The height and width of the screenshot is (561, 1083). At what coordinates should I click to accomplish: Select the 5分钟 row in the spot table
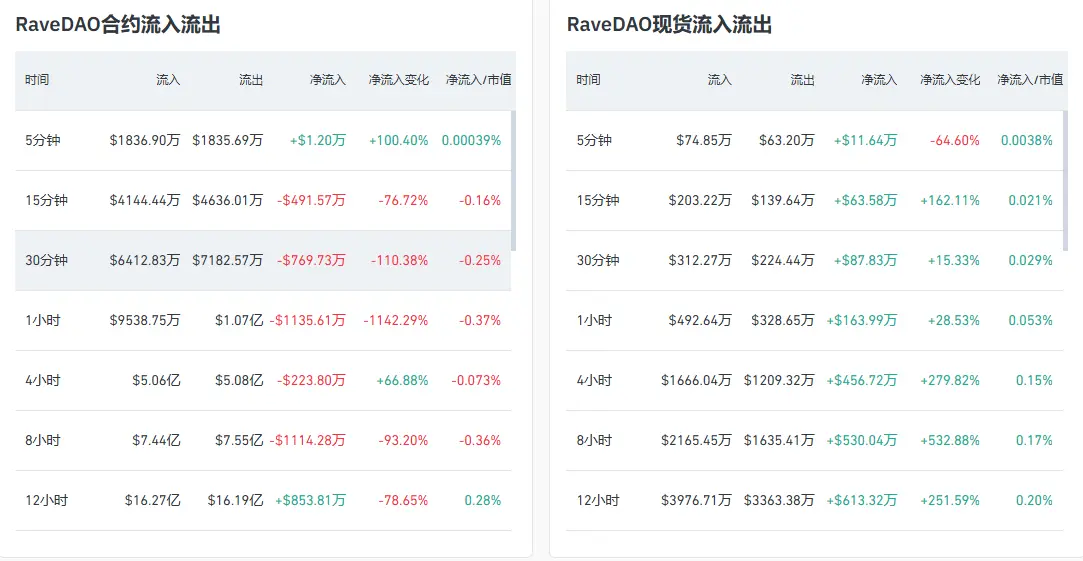(x=814, y=140)
